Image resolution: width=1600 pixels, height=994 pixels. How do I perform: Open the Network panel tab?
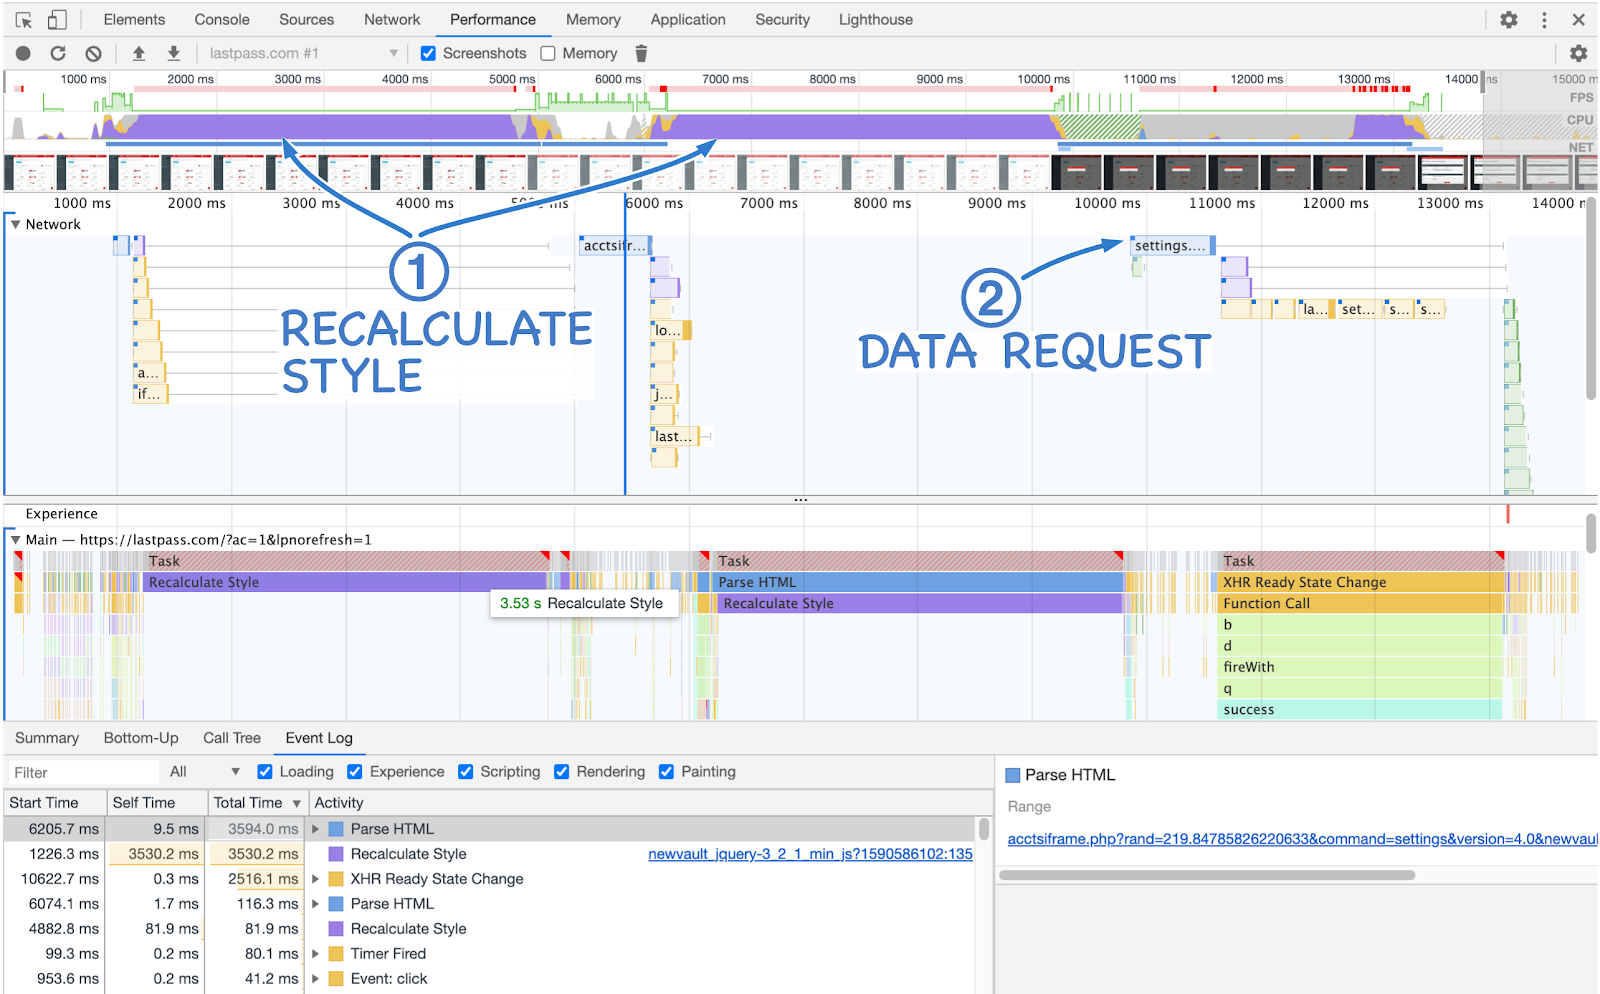pos(392,20)
